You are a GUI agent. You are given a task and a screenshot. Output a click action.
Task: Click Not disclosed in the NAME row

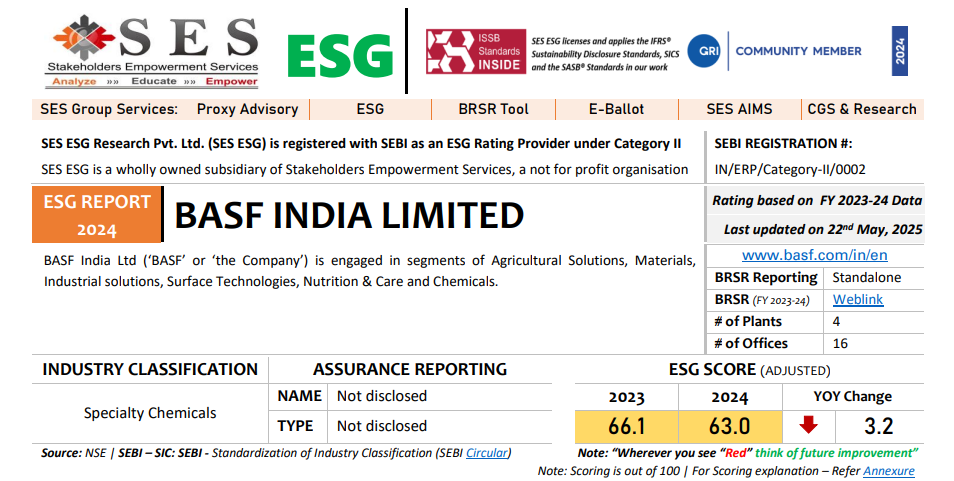click(381, 396)
